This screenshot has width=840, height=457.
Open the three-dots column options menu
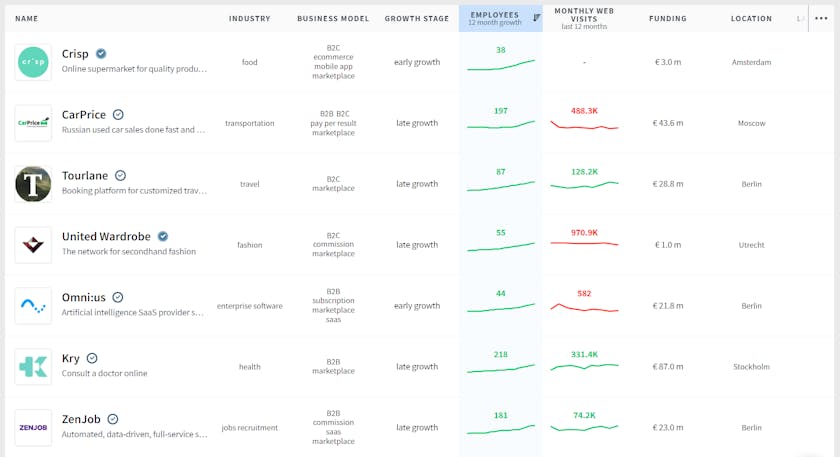coord(822,18)
